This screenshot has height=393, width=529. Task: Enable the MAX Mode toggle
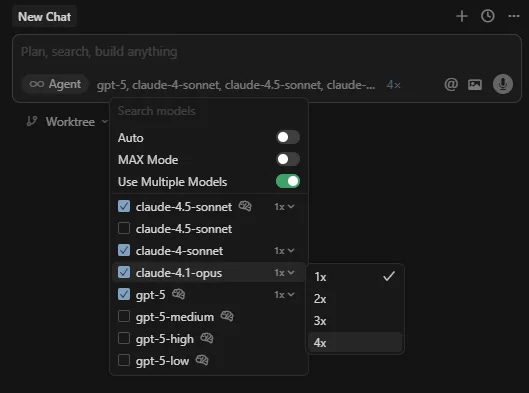pyautogui.click(x=288, y=159)
